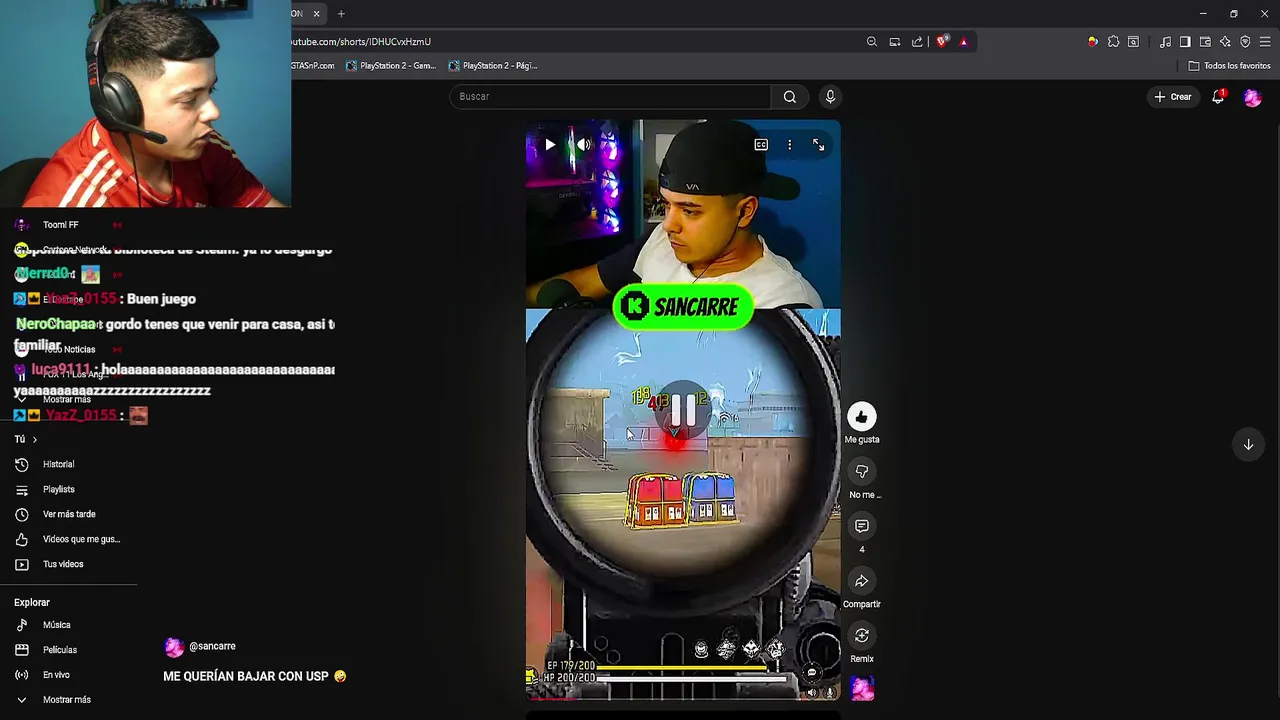Image resolution: width=1280 pixels, height=720 pixels.
Task: Open Brave Rewards triangle icon
Action: pos(963,42)
